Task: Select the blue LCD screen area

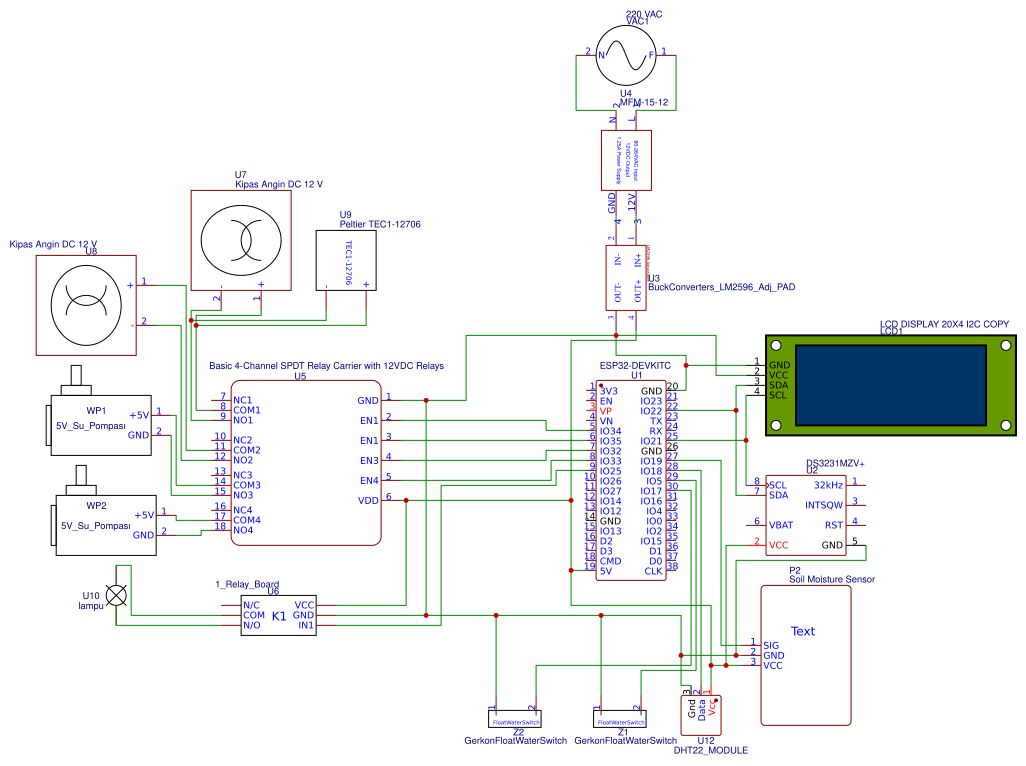Action: click(x=891, y=385)
